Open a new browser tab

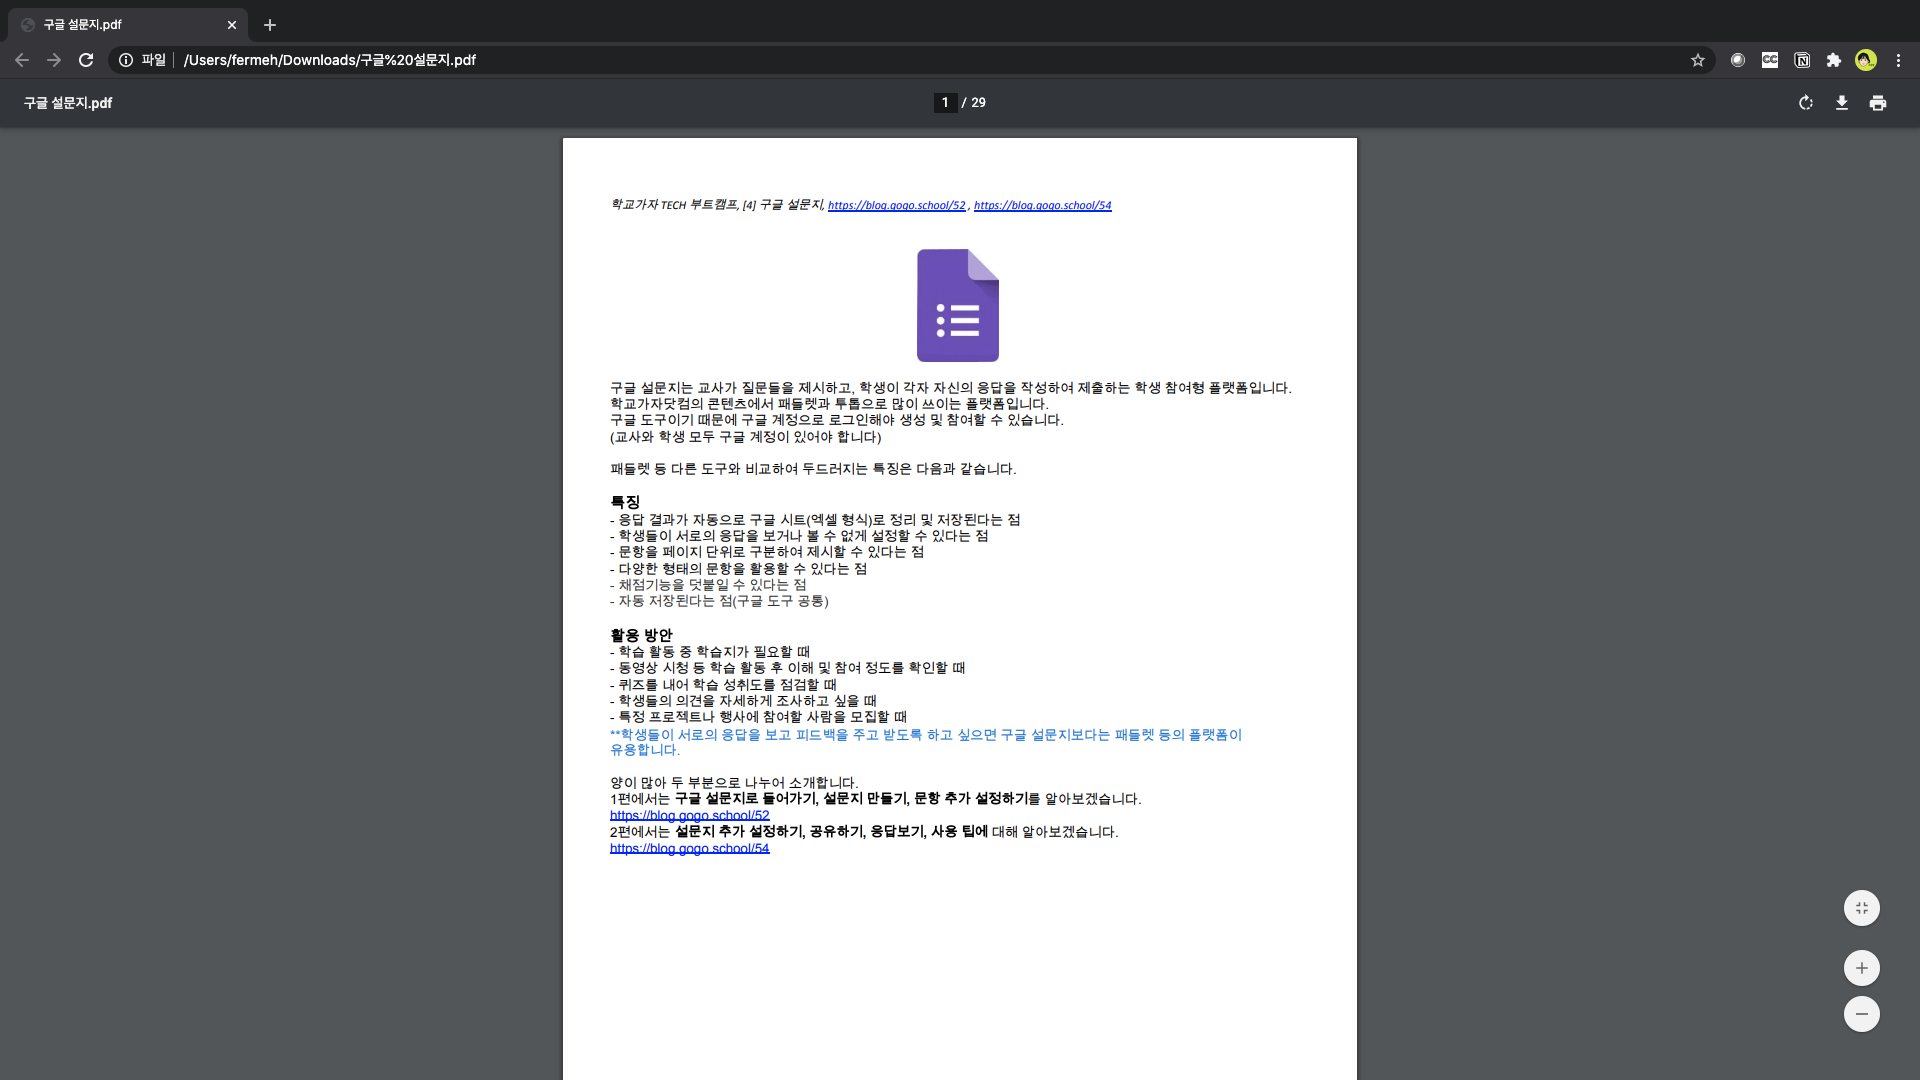(270, 25)
